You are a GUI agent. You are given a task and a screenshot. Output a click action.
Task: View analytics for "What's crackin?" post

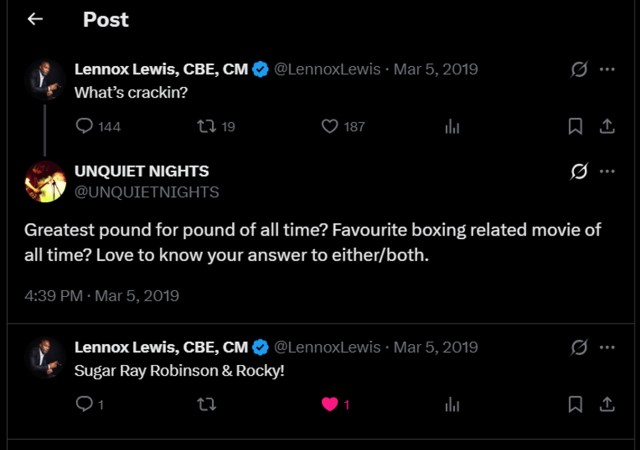(x=452, y=126)
